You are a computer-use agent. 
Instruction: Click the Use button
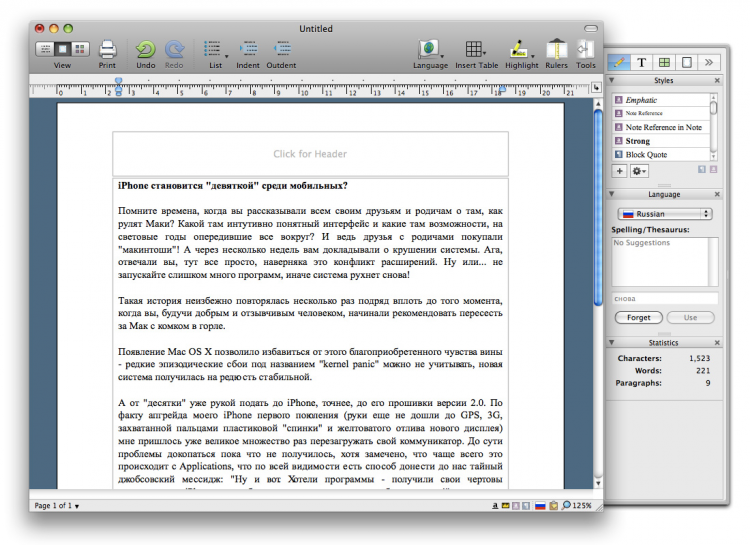tap(690, 317)
